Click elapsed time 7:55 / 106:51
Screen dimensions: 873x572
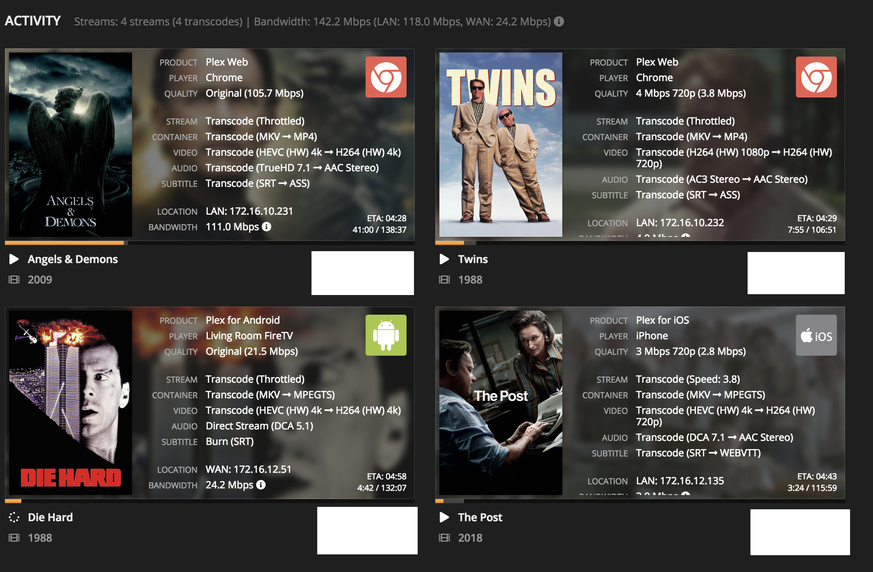812,229
